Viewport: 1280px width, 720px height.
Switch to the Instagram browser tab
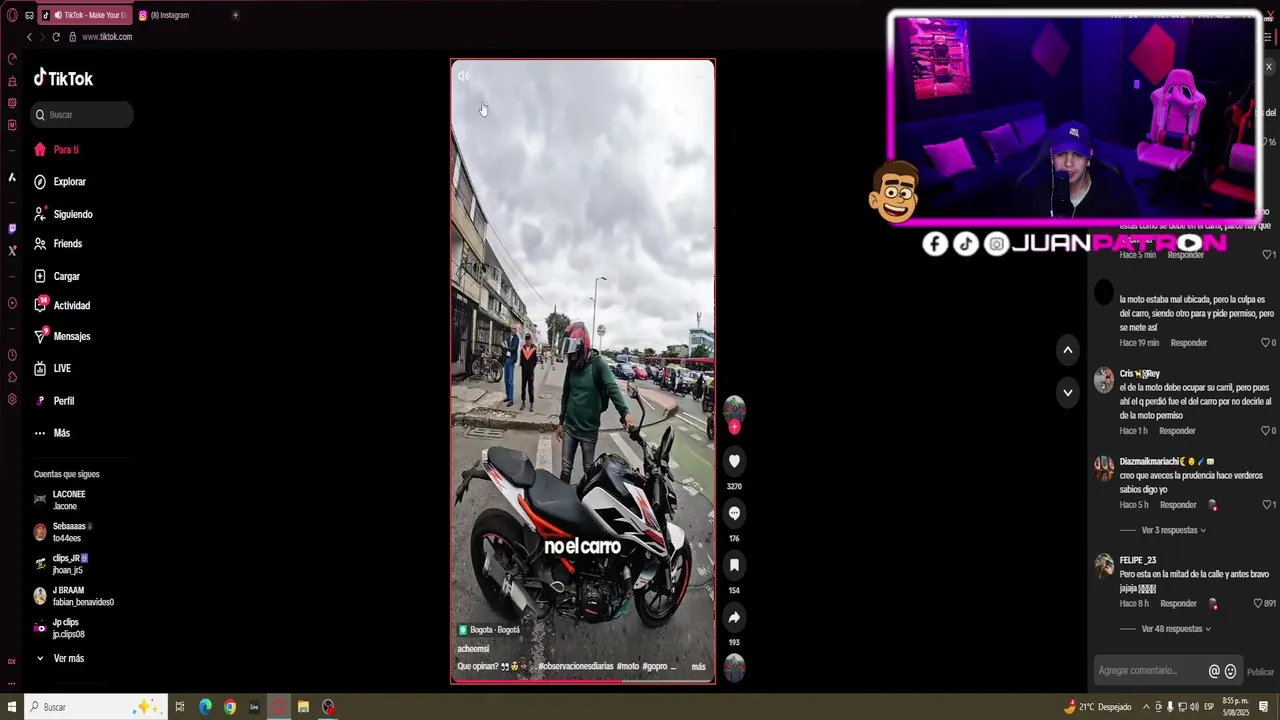pos(170,15)
